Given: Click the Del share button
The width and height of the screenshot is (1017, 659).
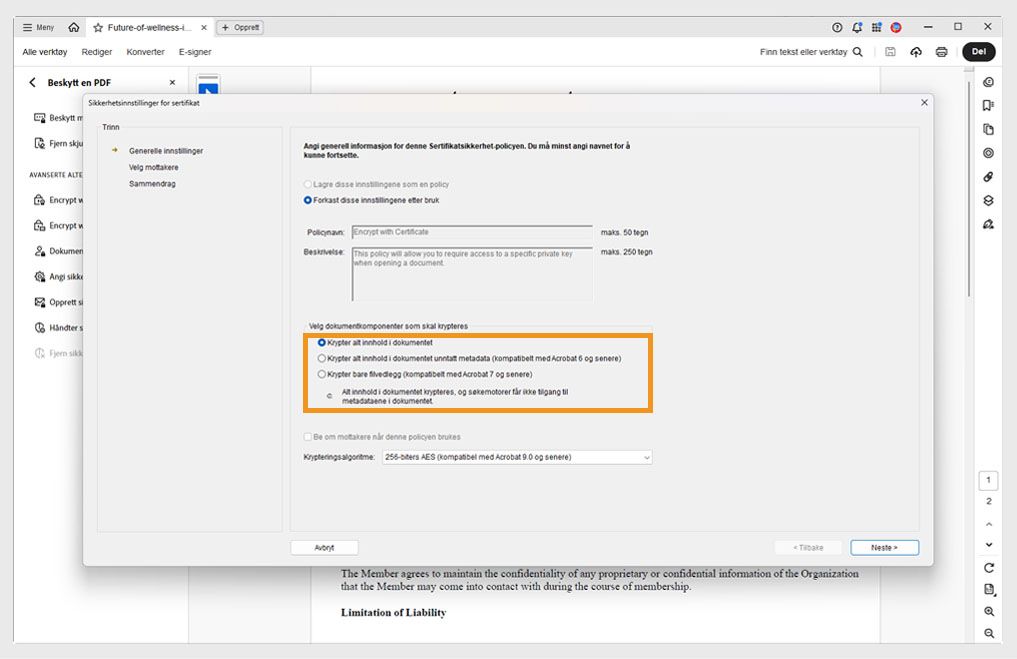Looking at the screenshot, I should coord(979,52).
